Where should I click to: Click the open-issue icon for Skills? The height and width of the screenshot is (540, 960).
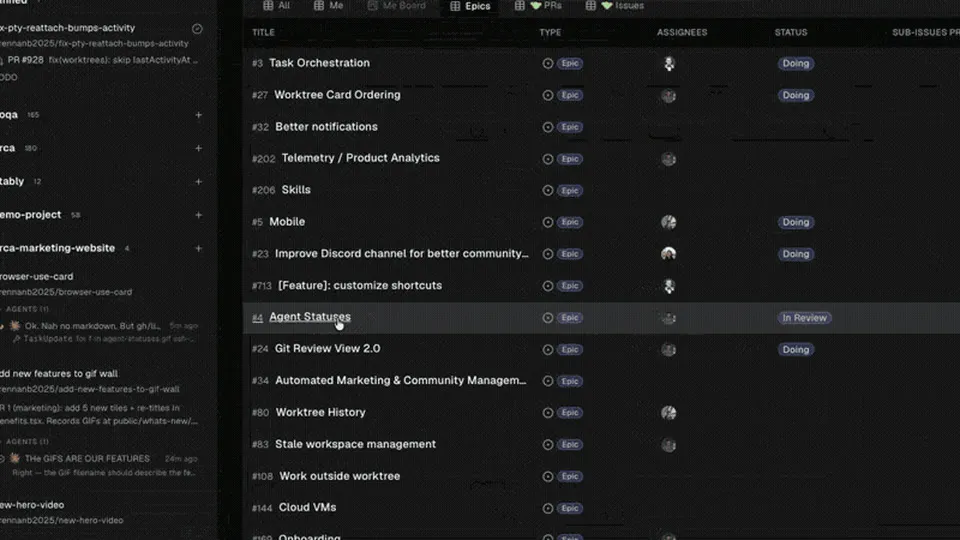click(547, 190)
